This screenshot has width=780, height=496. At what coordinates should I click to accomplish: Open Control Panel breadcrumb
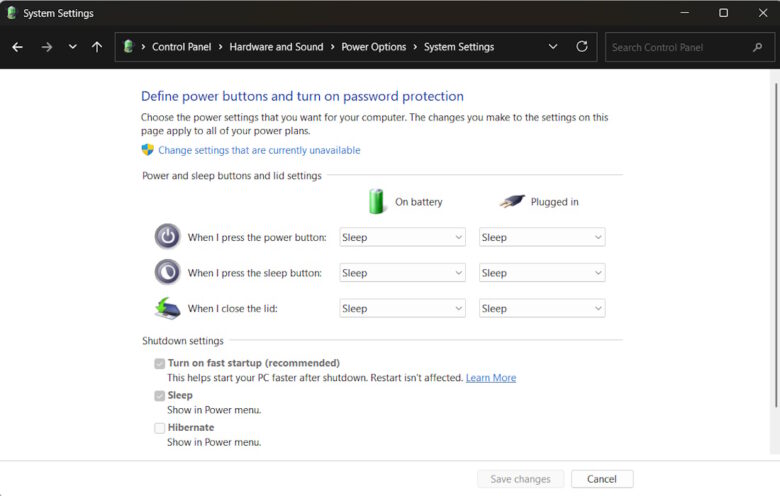(x=182, y=47)
